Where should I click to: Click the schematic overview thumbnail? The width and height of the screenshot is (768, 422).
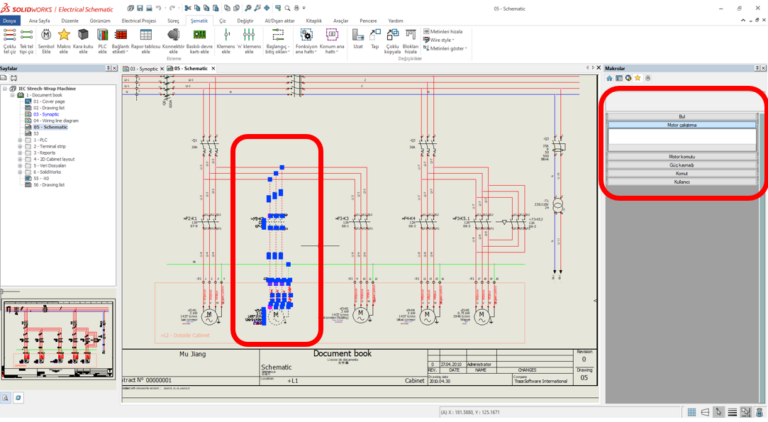coord(59,340)
